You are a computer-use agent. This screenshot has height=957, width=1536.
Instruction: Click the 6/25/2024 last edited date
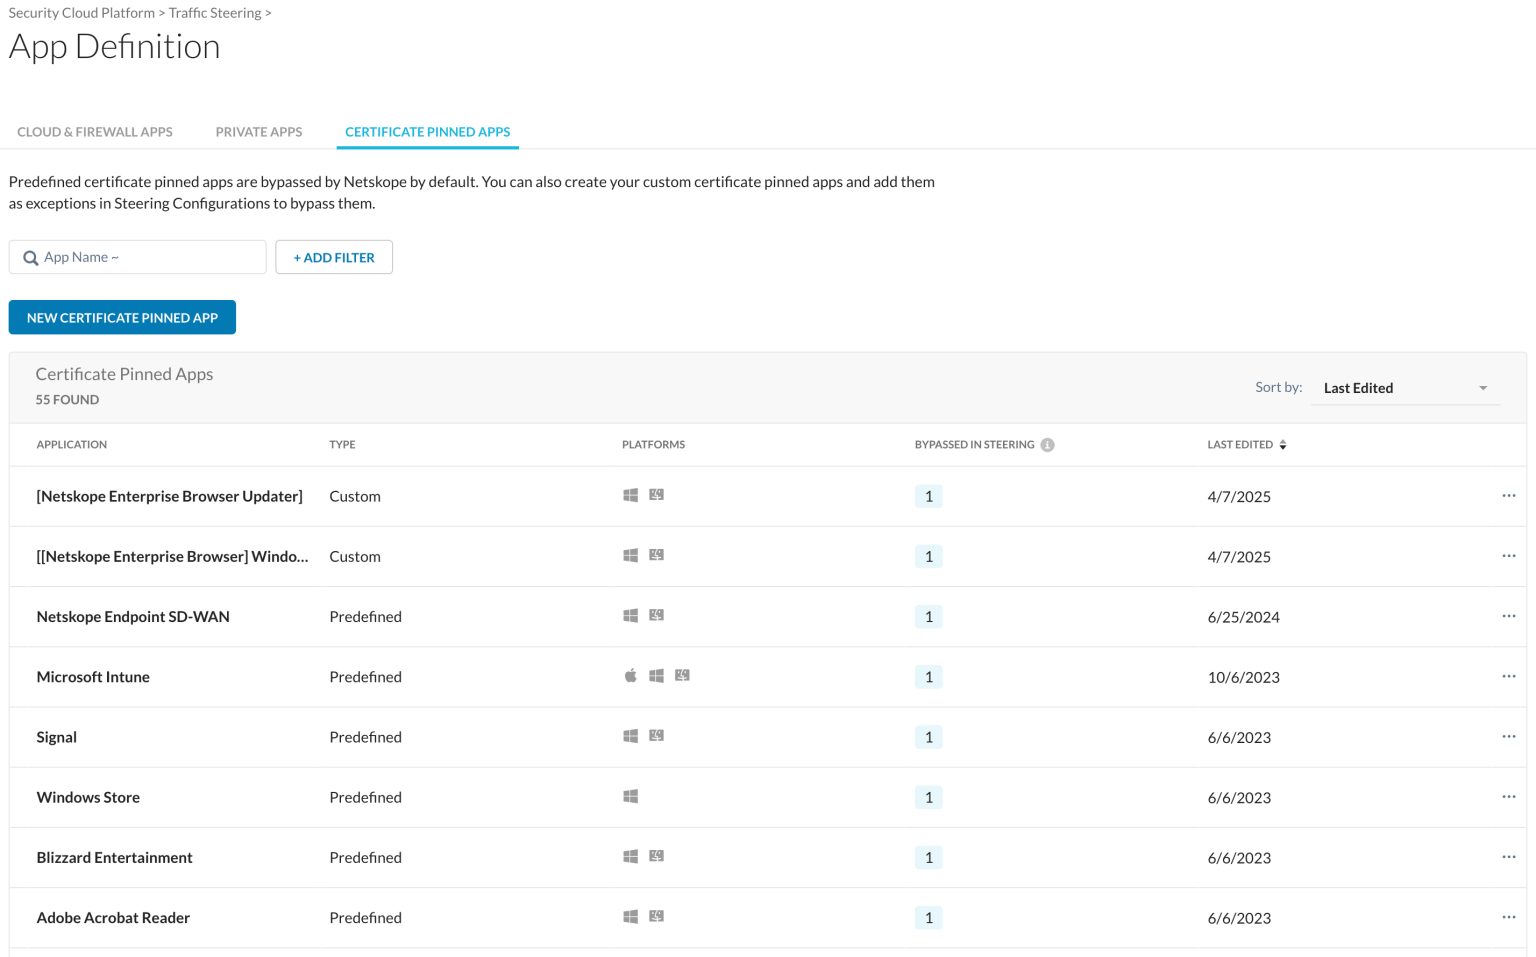click(x=1244, y=617)
